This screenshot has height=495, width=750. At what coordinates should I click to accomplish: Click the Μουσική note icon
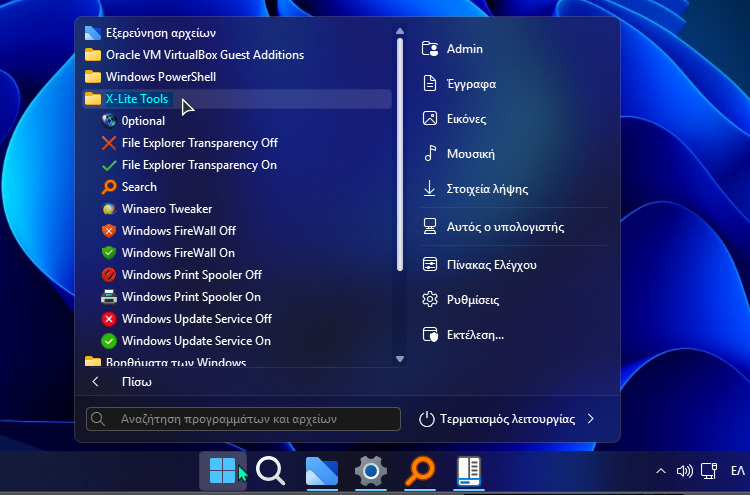pyautogui.click(x=430, y=154)
